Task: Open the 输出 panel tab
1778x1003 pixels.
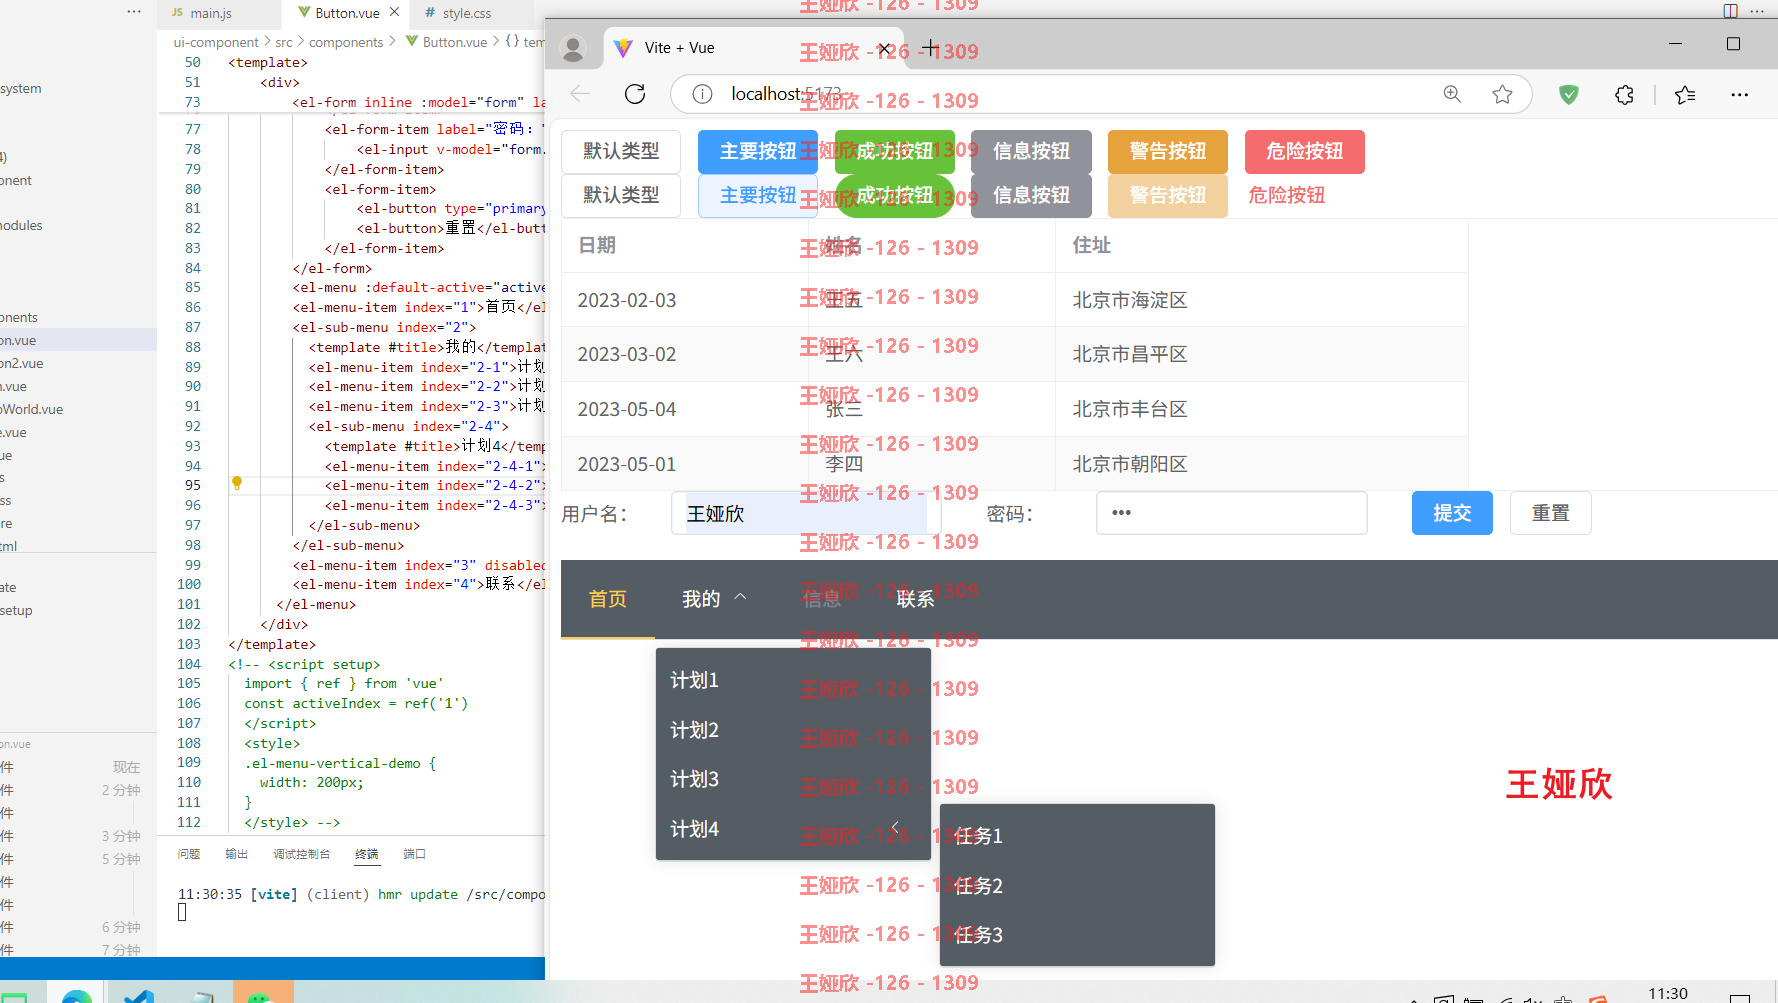Action: pos(237,854)
